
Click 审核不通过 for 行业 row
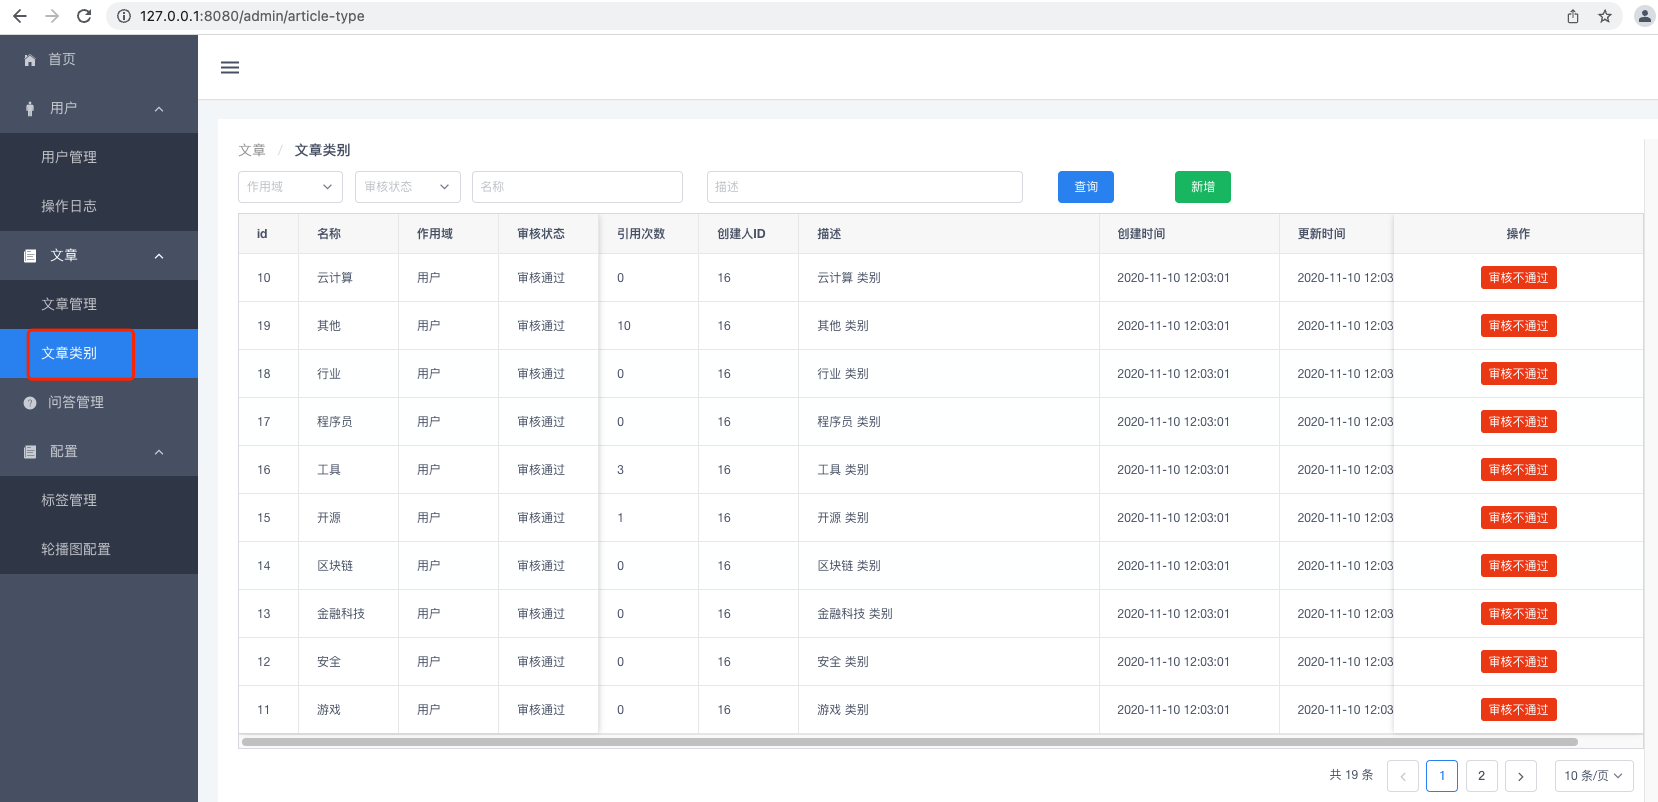[1518, 374]
